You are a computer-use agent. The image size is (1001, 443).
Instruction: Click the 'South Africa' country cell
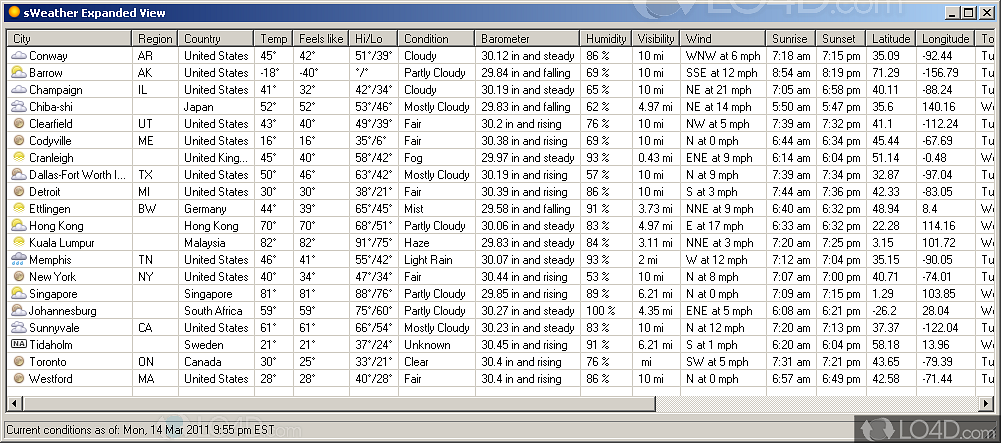(x=213, y=311)
